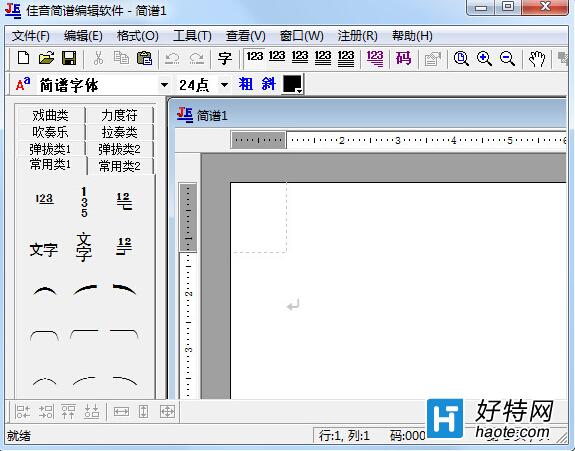Click the undo arrow icon
575x451 pixels.
[172, 58]
